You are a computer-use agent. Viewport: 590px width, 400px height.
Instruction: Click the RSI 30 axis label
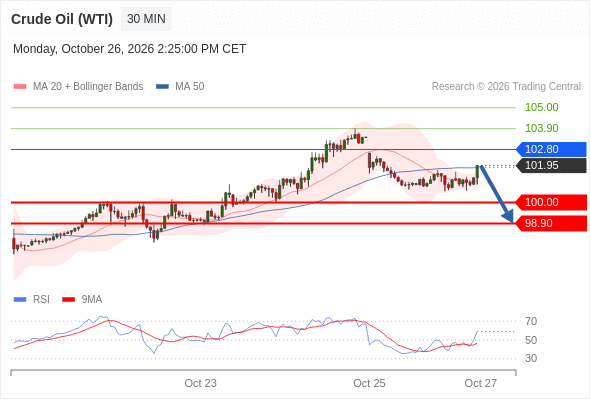click(x=531, y=358)
